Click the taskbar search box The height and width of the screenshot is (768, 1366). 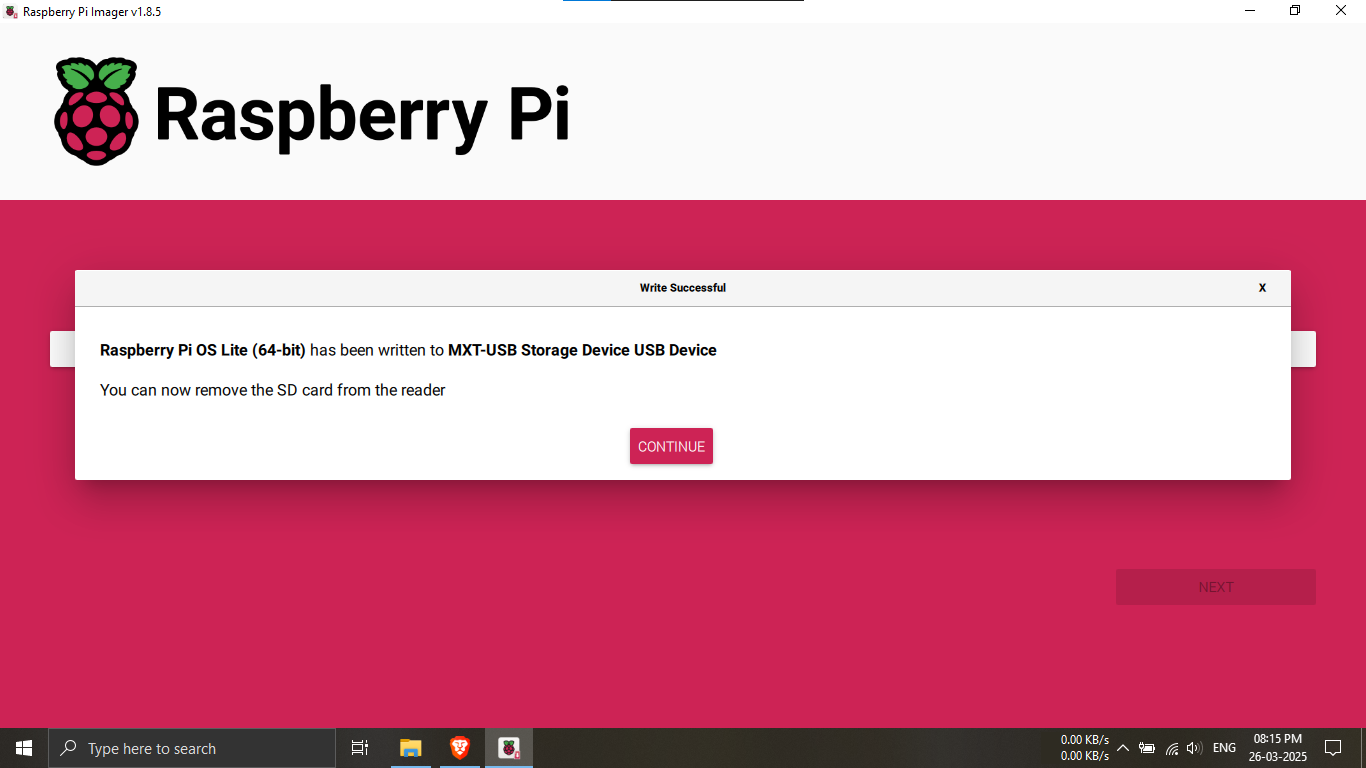(192, 748)
